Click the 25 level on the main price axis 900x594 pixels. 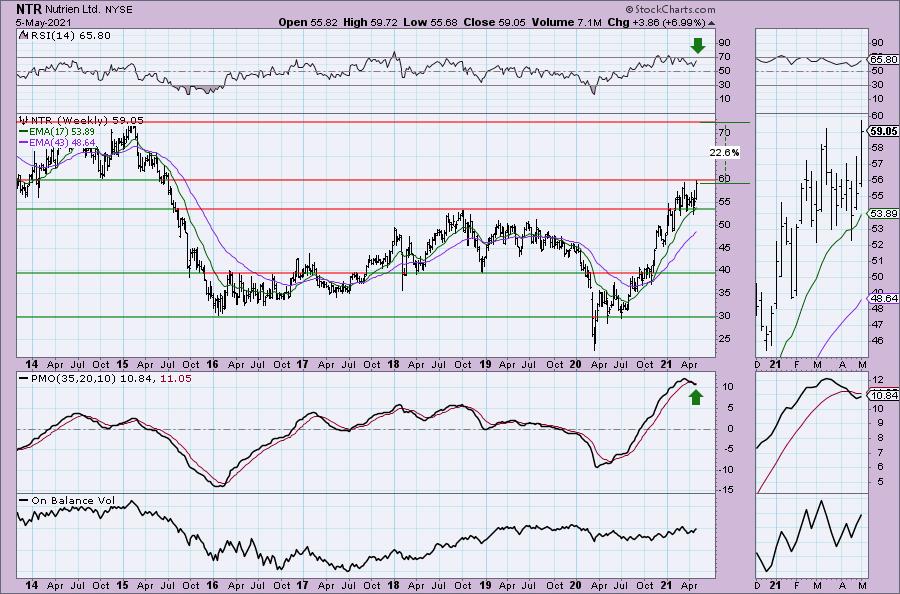point(724,339)
